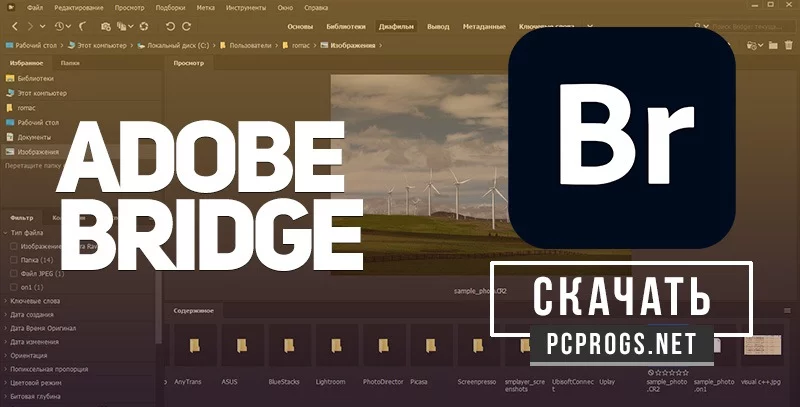Click the open recent folder icon near trash
Screen dimensions: 800x407
(x=752, y=45)
